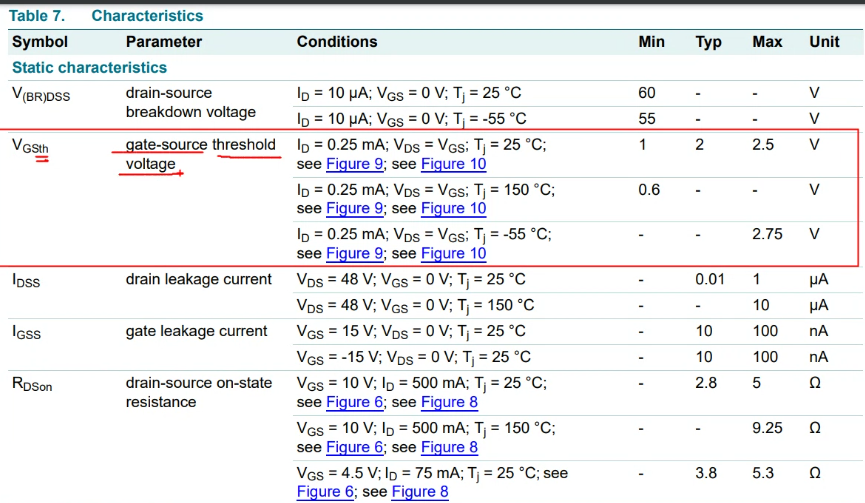Image resolution: width=865 pixels, height=503 pixels.
Task: Open Figure 6 link in RDSon 4.5 V row
Action: point(325,492)
